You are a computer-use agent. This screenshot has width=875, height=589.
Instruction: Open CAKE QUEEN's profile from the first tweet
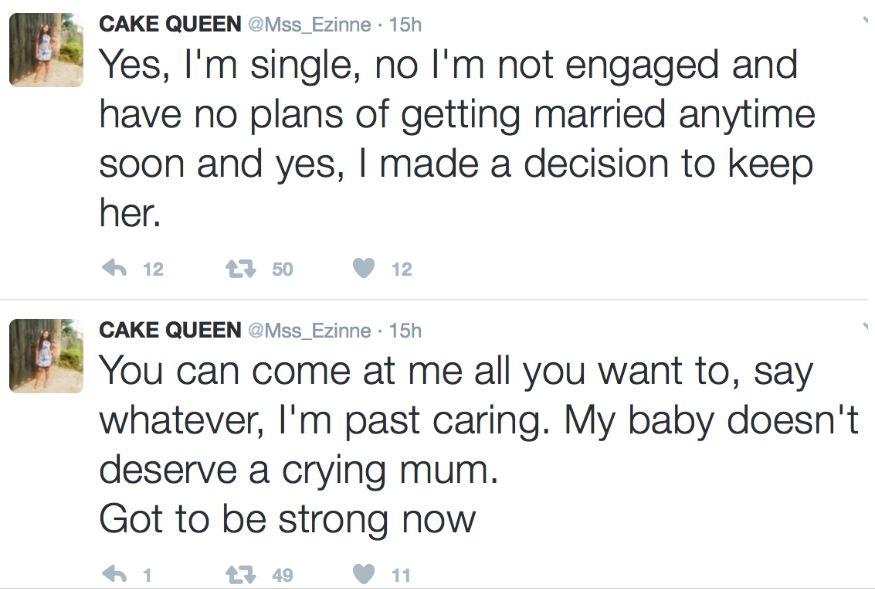click(169, 23)
